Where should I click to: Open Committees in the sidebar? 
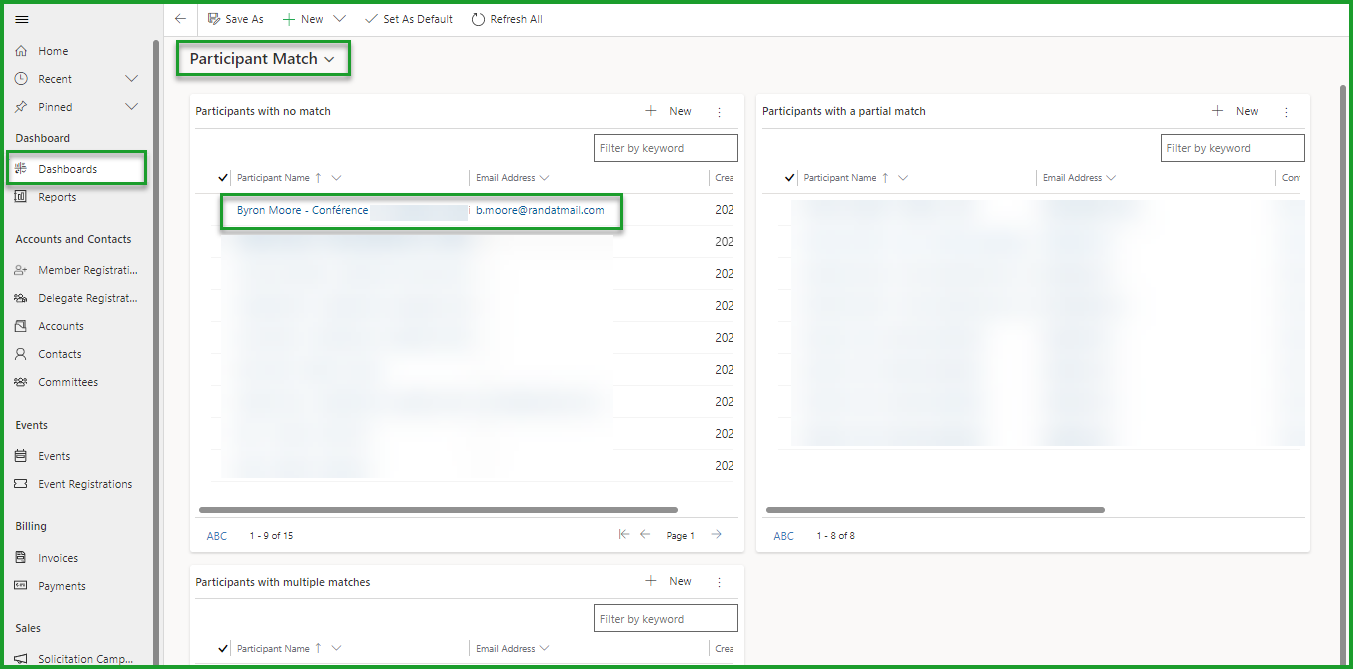[x=67, y=382]
